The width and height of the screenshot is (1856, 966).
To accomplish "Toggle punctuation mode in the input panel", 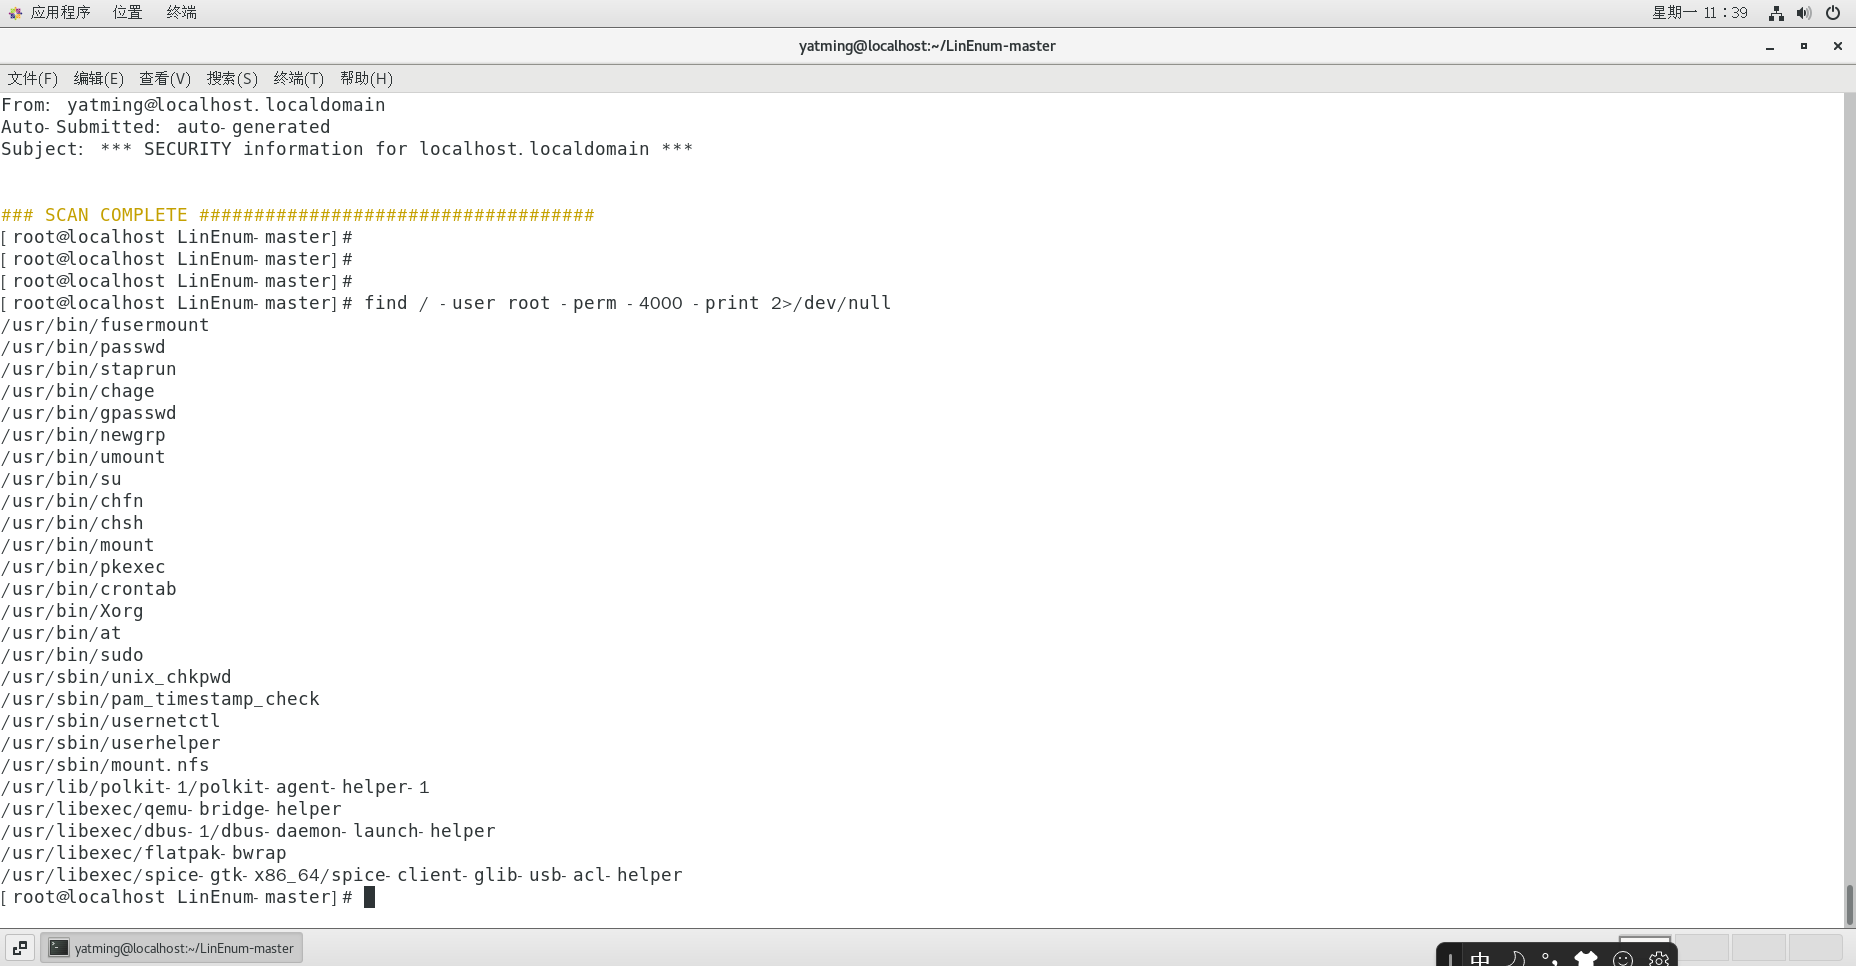I will pos(1550,958).
